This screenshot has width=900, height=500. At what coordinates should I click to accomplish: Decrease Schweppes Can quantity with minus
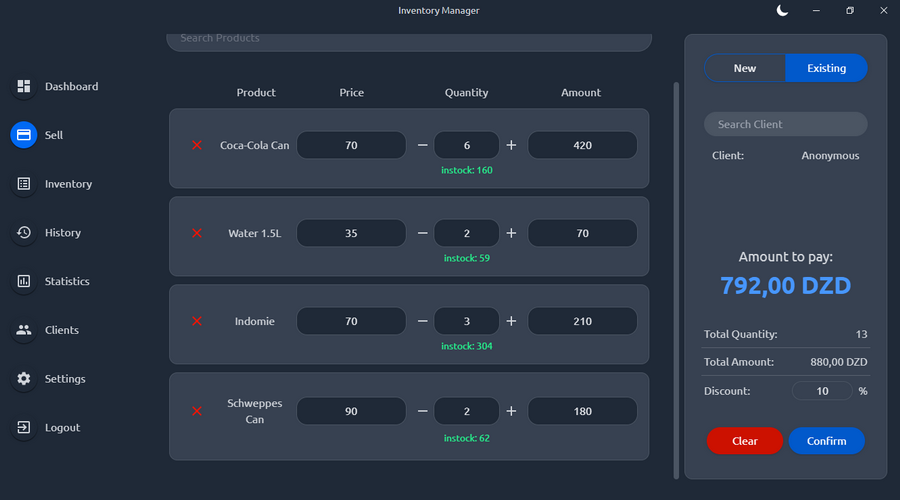(422, 411)
